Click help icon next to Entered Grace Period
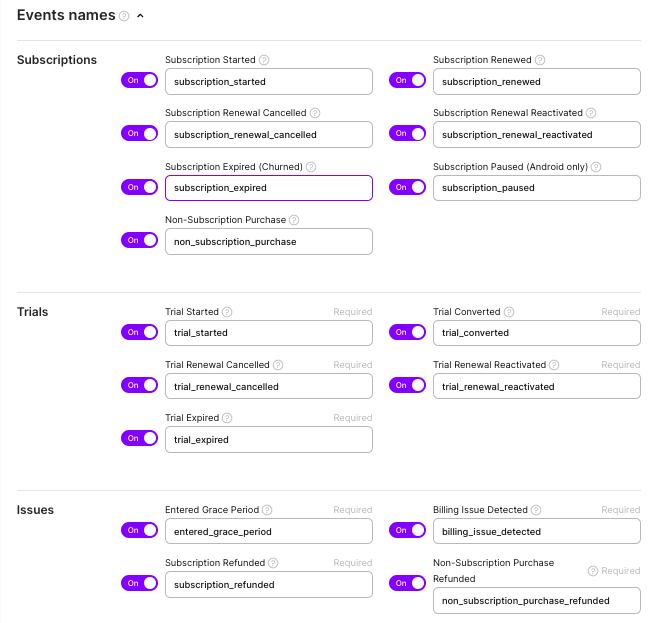Viewport: 667px width, 623px height. pyautogui.click(x=267, y=510)
